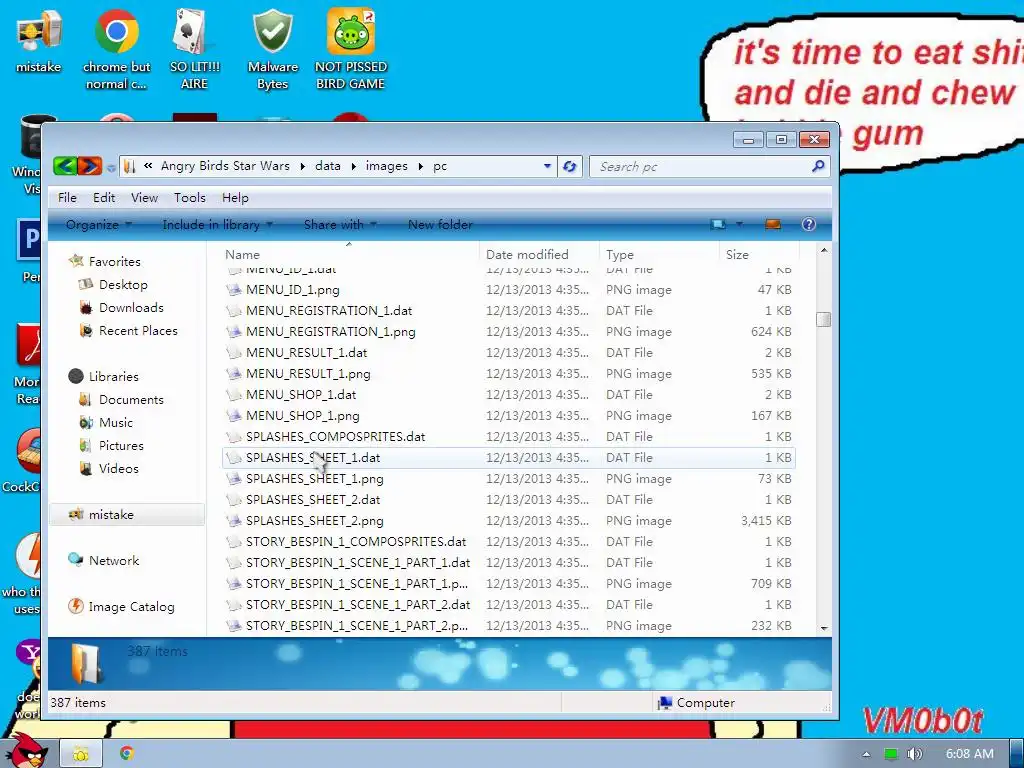Select MENU_REGISTRATION_1.png file icon
This screenshot has height=768, width=1024.
coord(234,332)
